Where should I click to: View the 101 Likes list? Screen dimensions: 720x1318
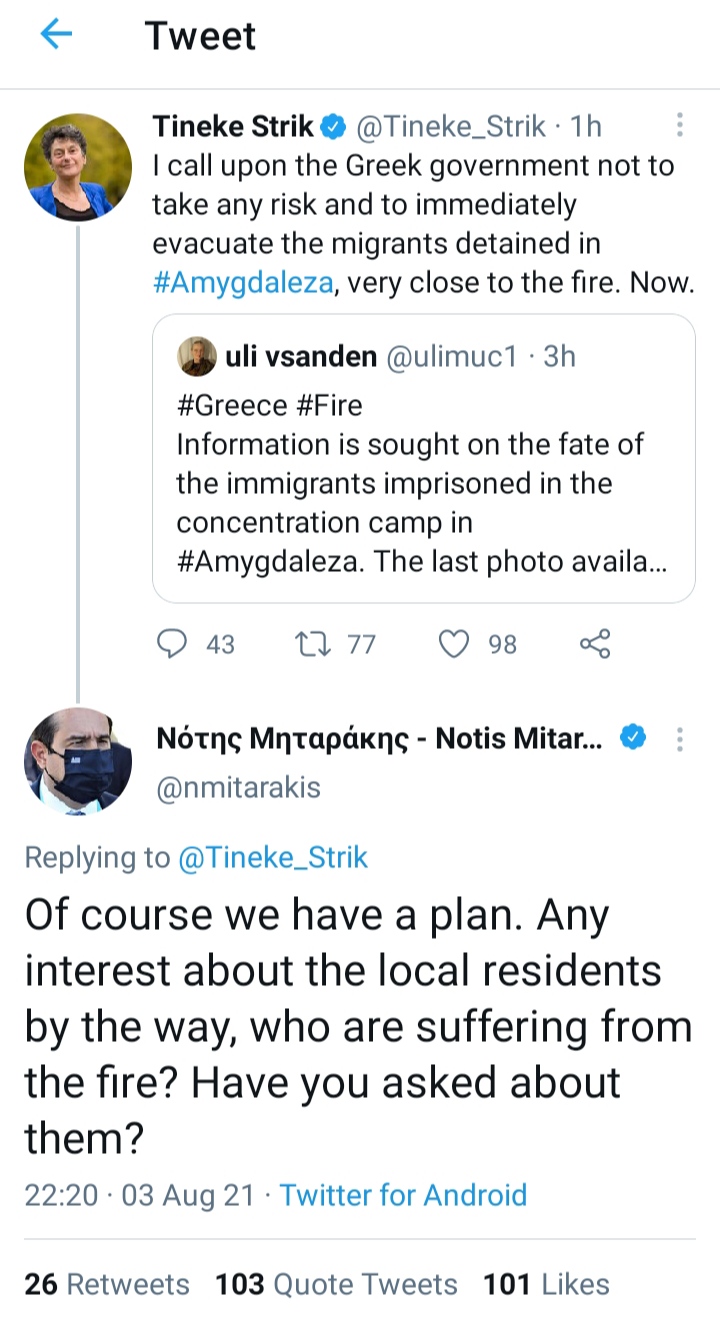546,1284
